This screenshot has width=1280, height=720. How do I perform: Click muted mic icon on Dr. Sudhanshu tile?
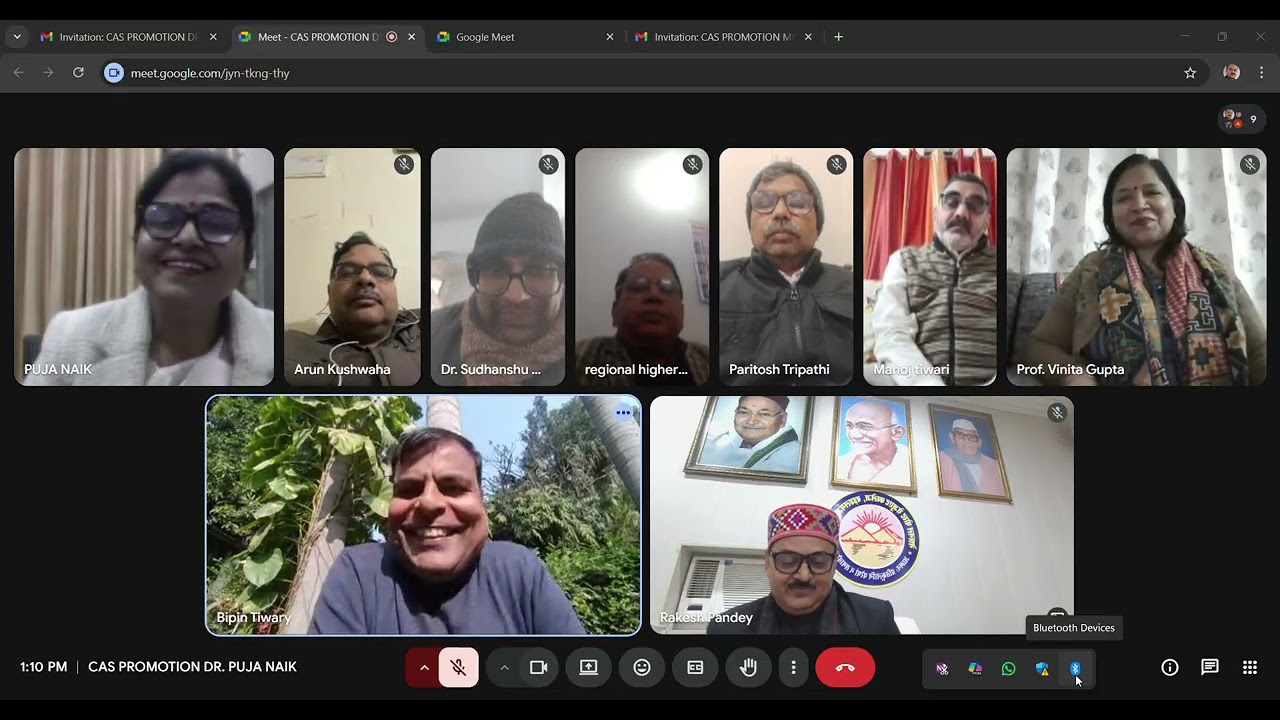tap(548, 164)
